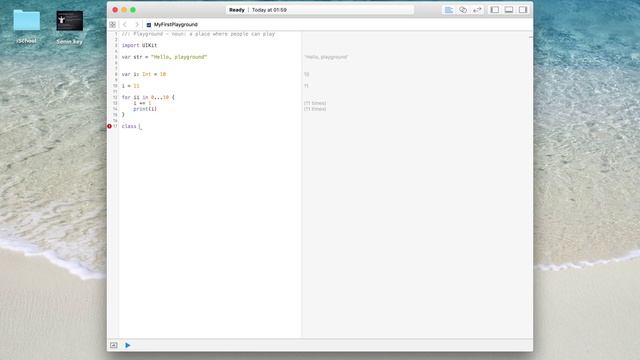Open the related items grid menu
Screen dimensions: 640x360
click(113, 25)
